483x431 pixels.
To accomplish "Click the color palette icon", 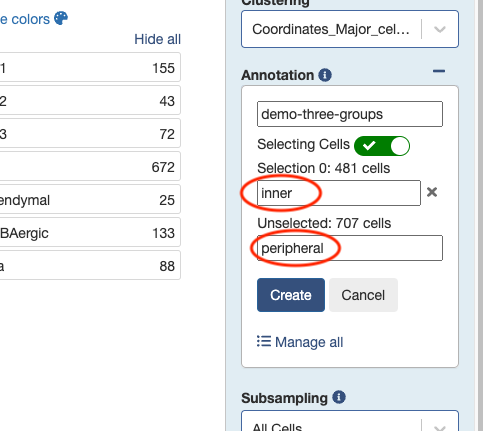I will coord(61,18).
